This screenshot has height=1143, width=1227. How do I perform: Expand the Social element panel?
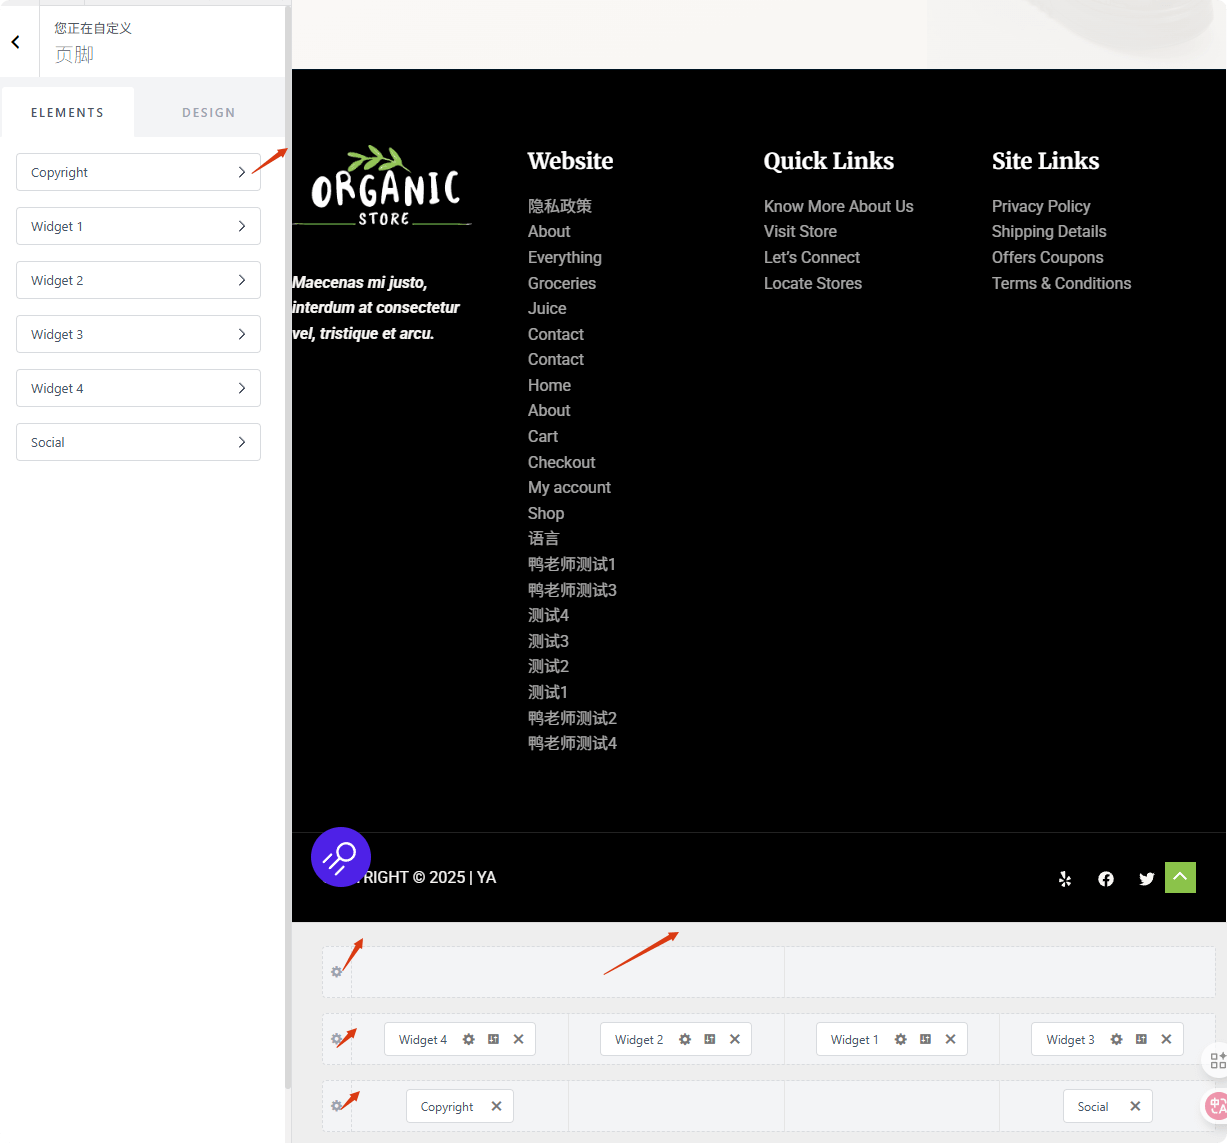pyautogui.click(x=138, y=442)
